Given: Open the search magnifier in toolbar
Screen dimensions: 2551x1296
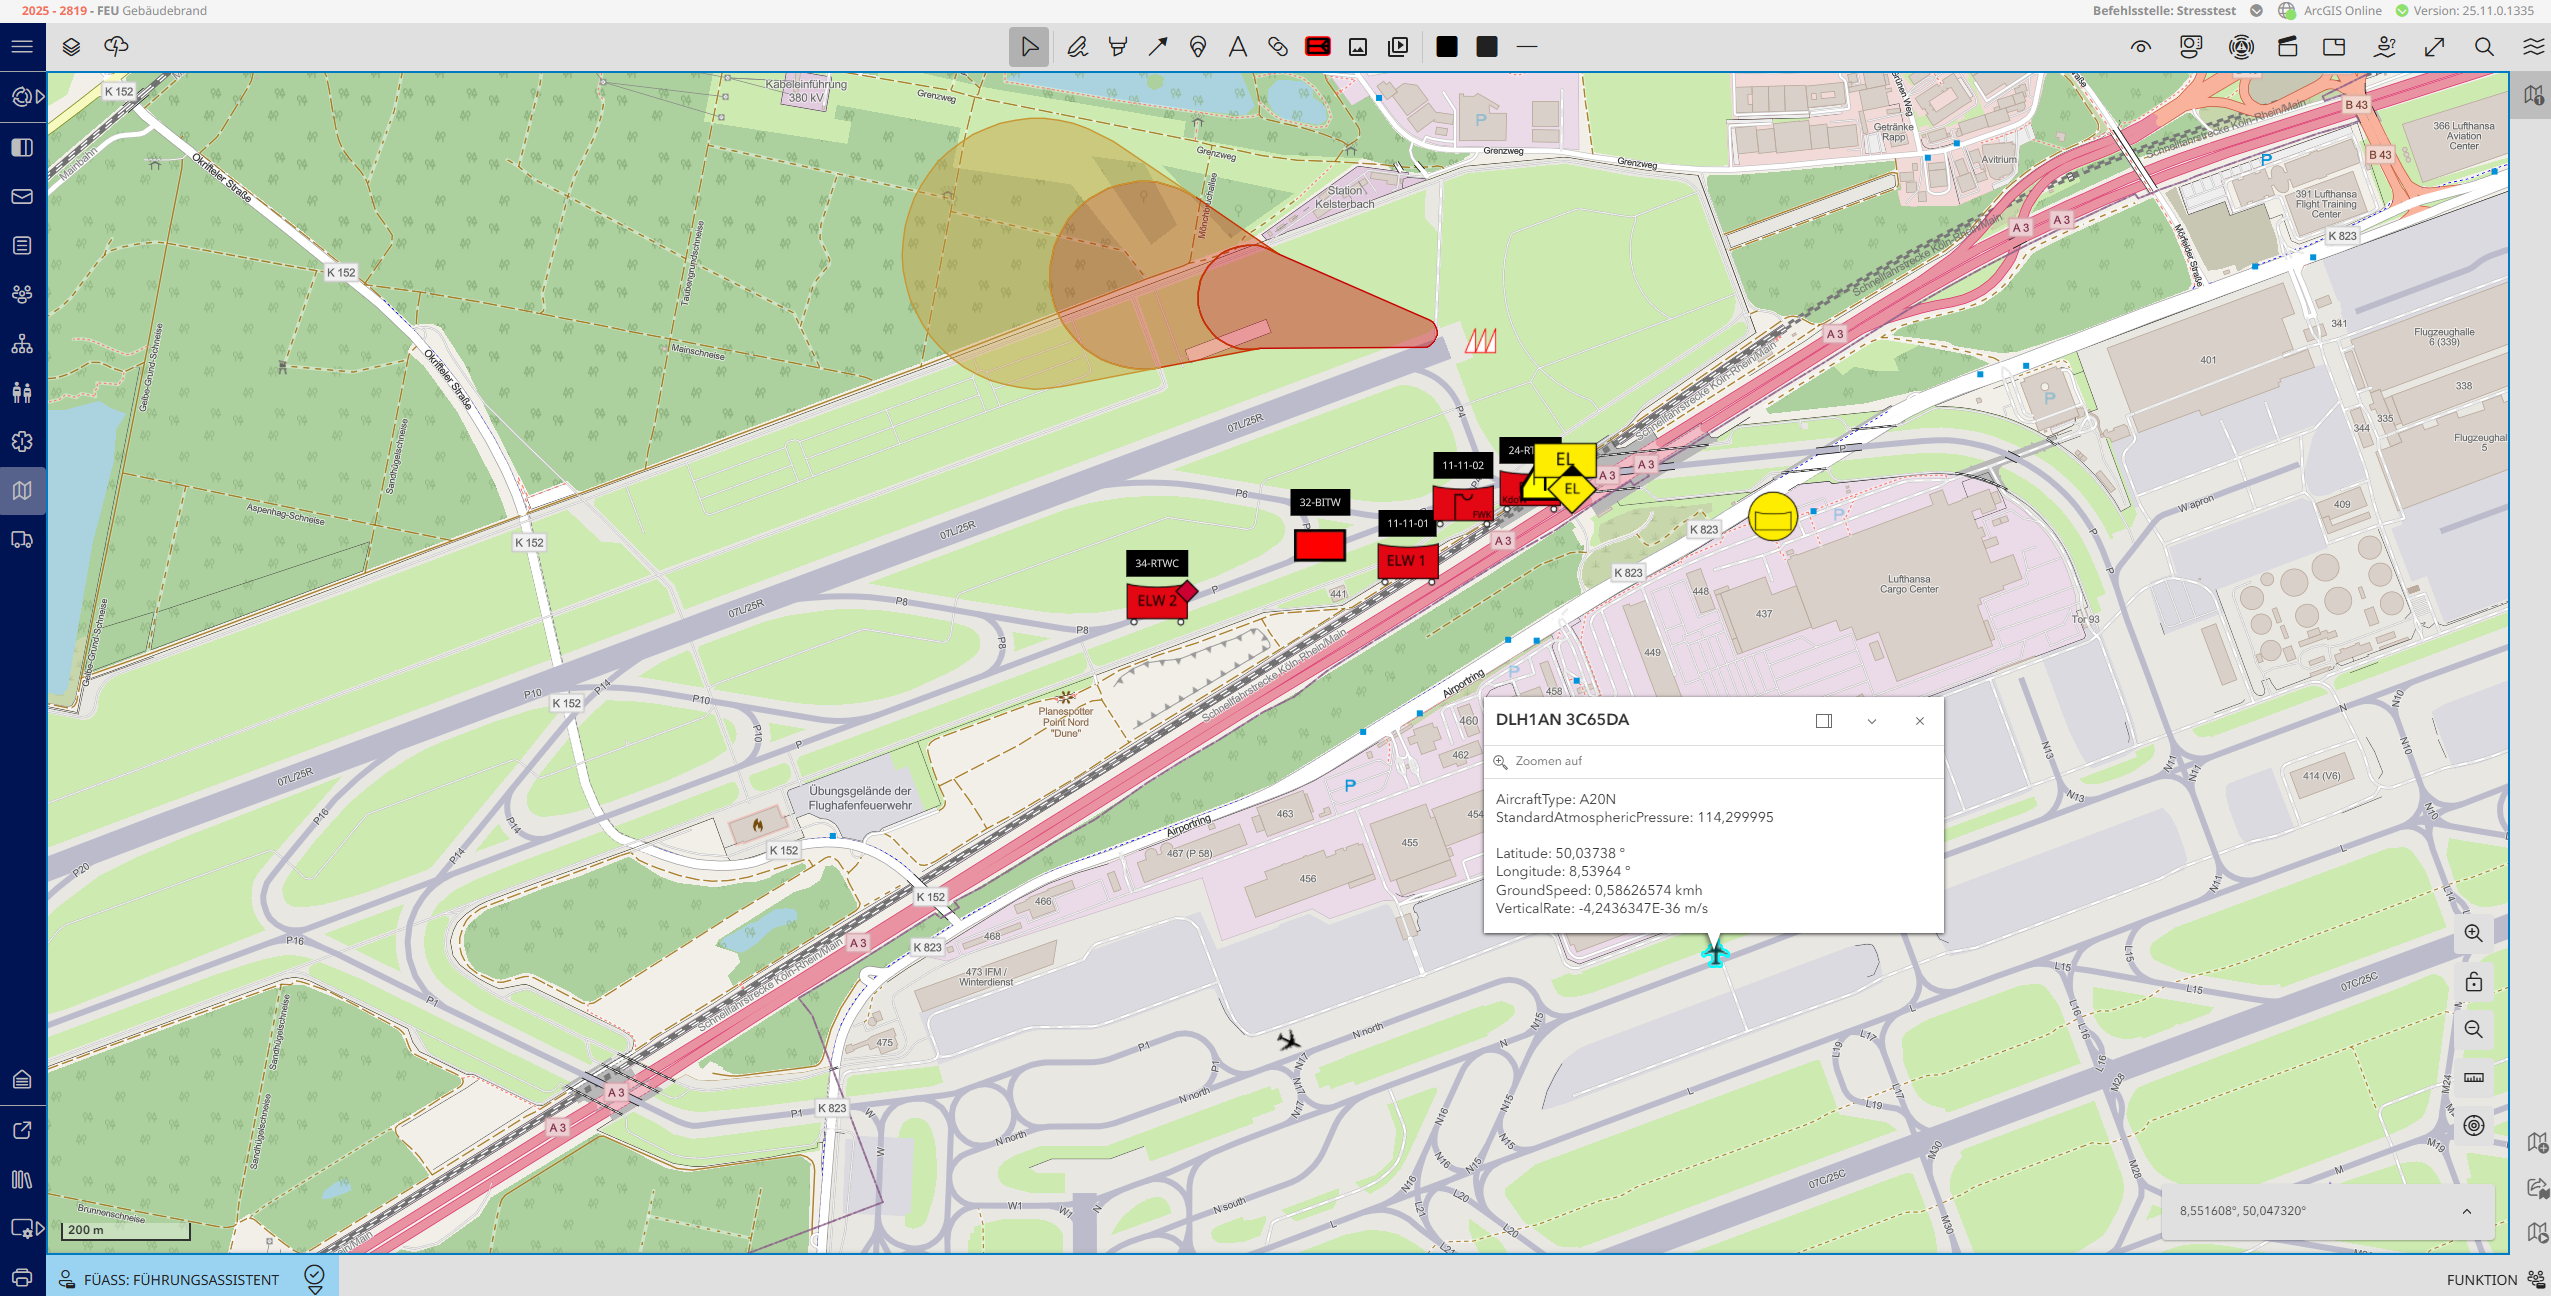Looking at the screenshot, I should (2484, 47).
